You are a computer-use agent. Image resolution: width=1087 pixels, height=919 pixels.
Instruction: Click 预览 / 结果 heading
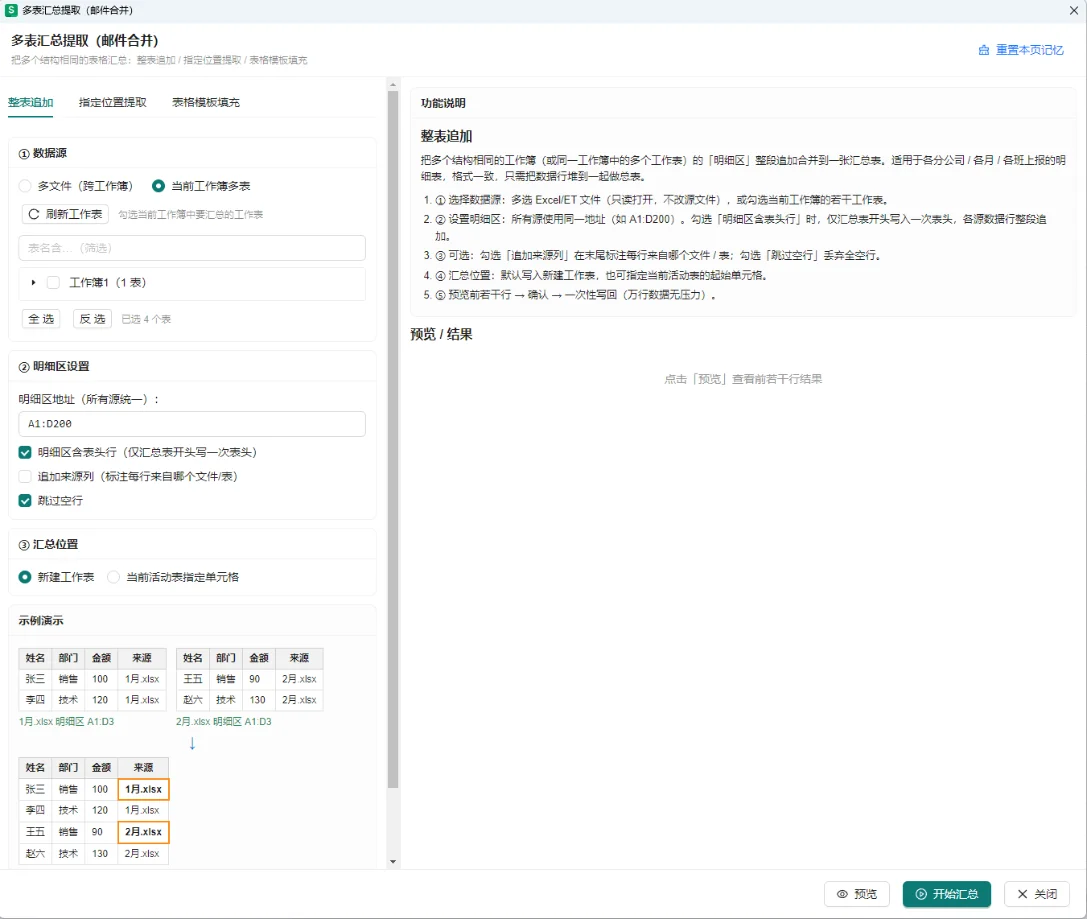(442, 334)
